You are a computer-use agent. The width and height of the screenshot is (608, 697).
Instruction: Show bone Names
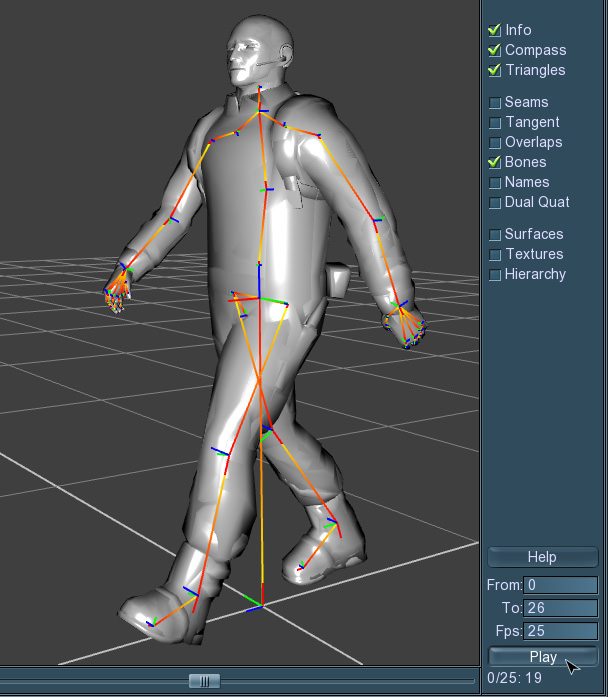495,183
